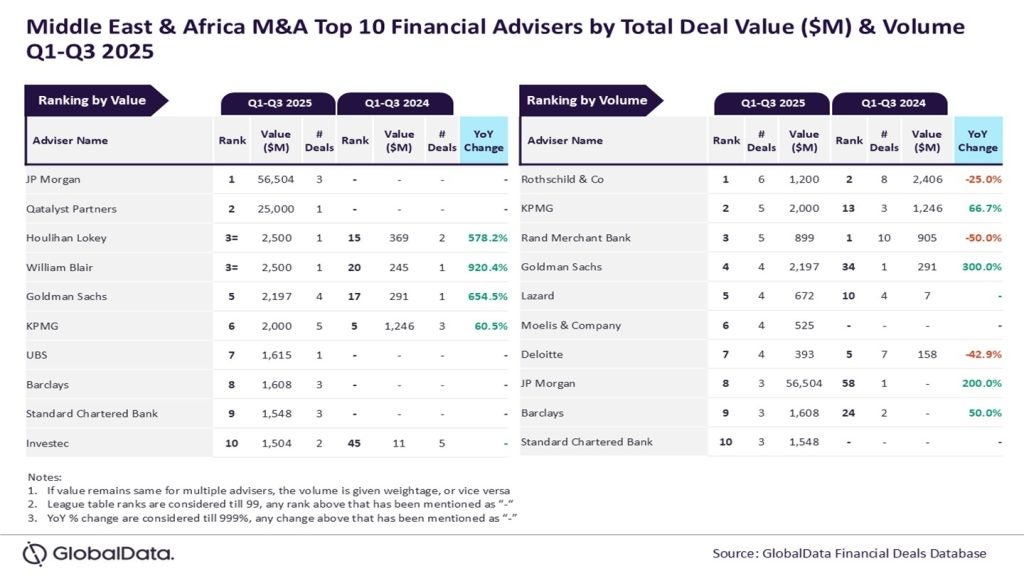Click the William Blair 920.4% YoY value
1024x576 pixels.
(486, 267)
